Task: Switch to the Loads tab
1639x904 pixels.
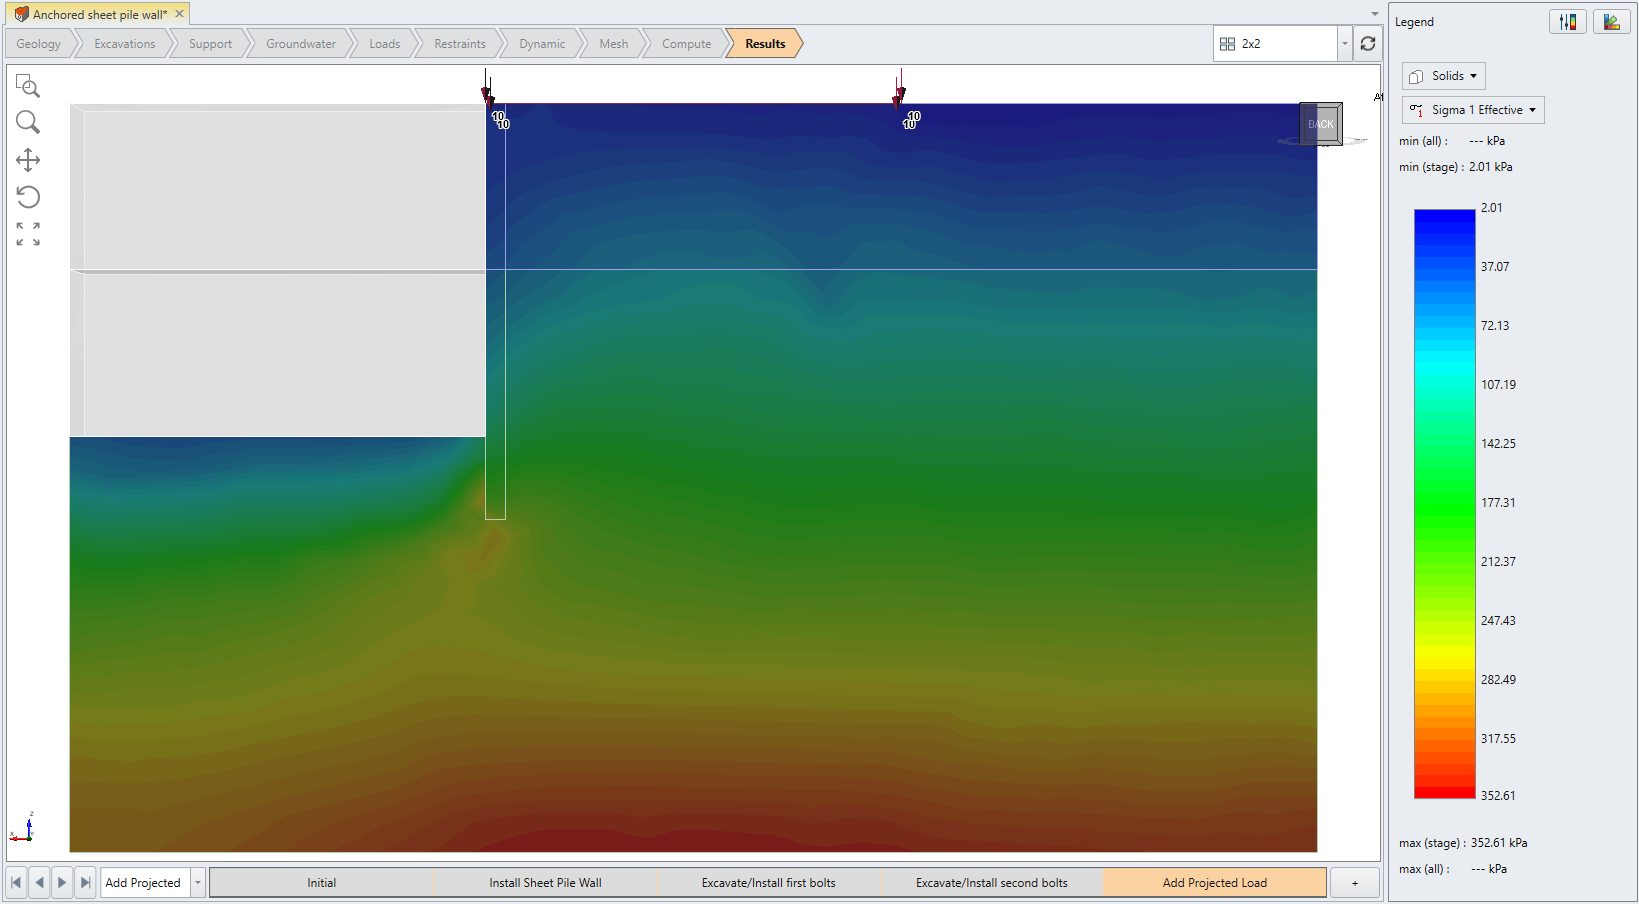Action: 384,44
